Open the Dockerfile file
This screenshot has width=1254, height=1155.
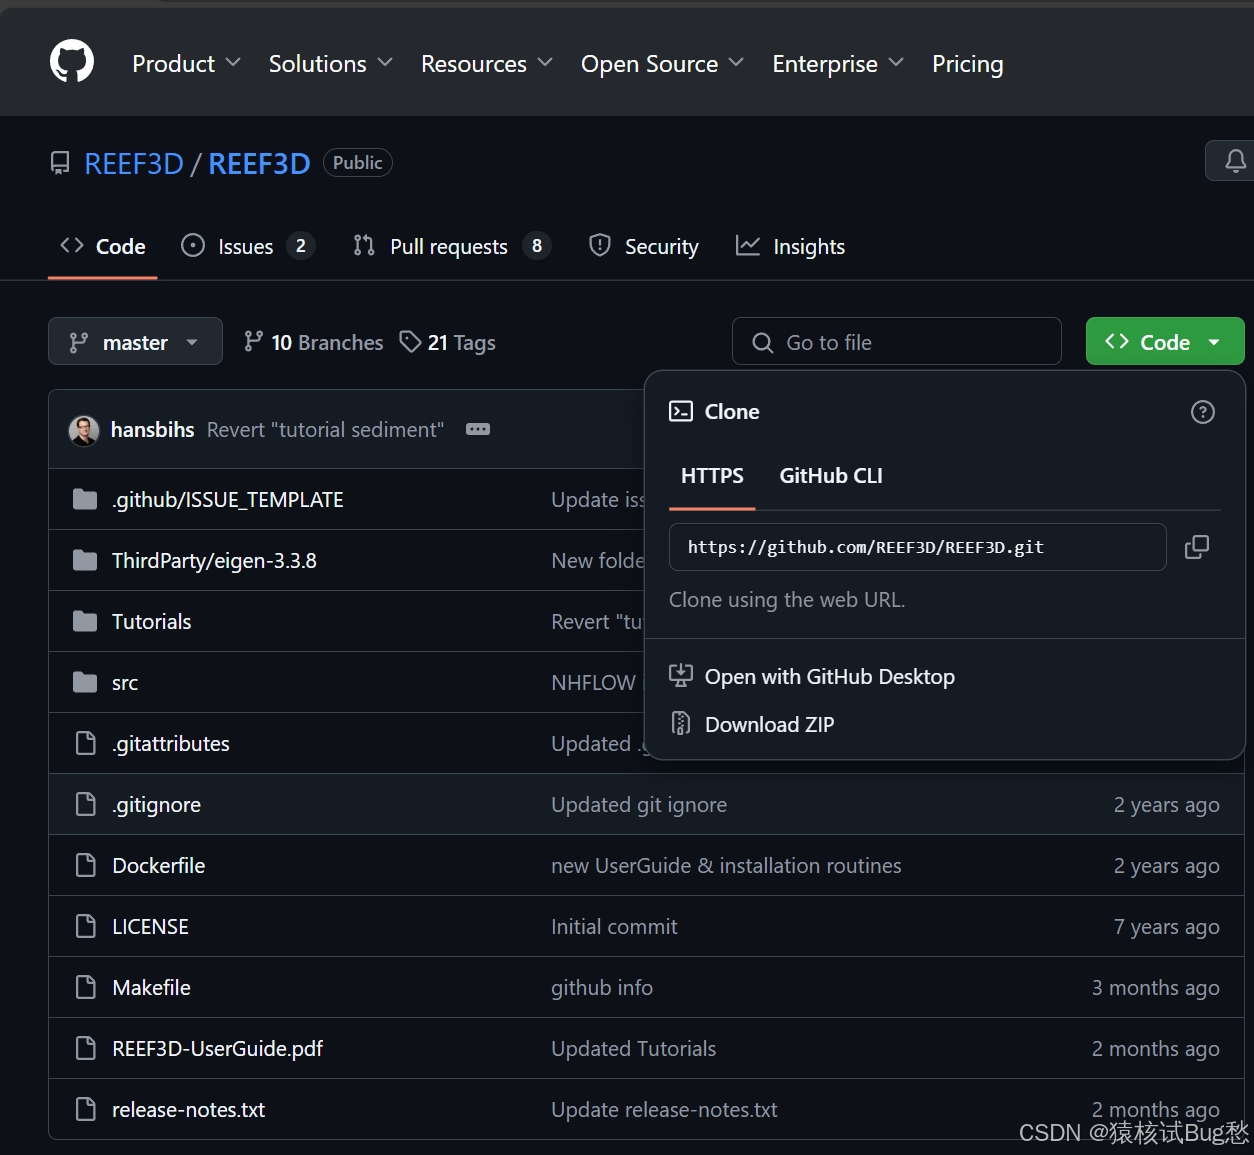coord(158,865)
